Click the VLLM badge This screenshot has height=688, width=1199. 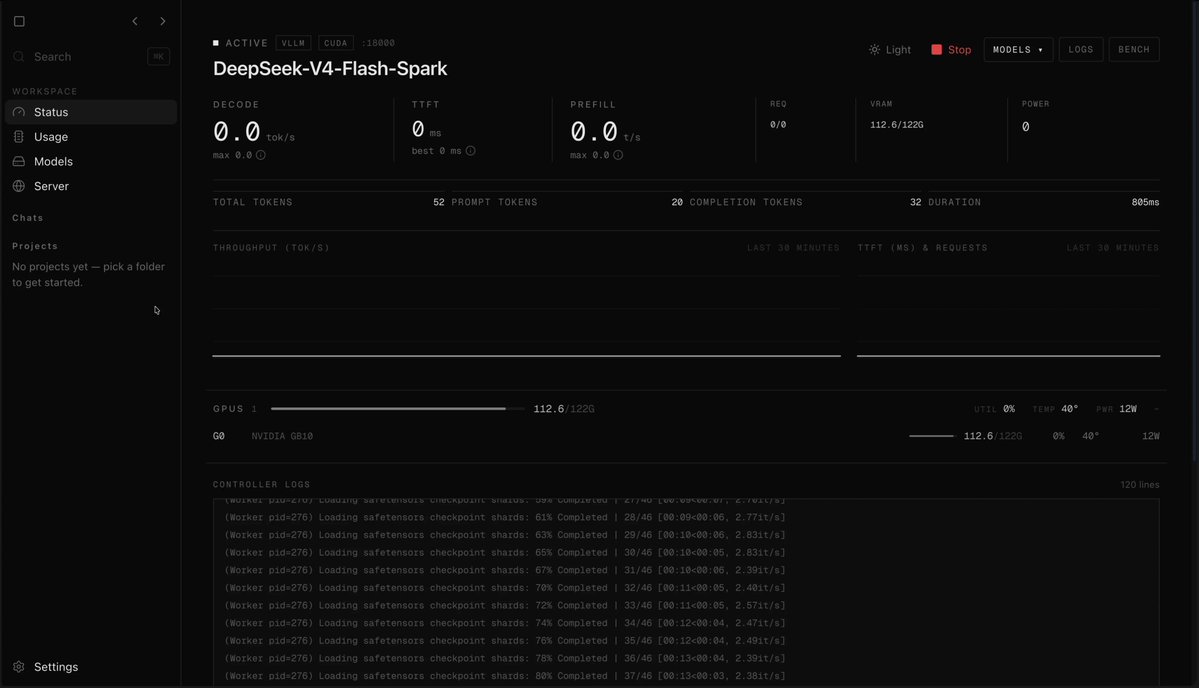[294, 44]
